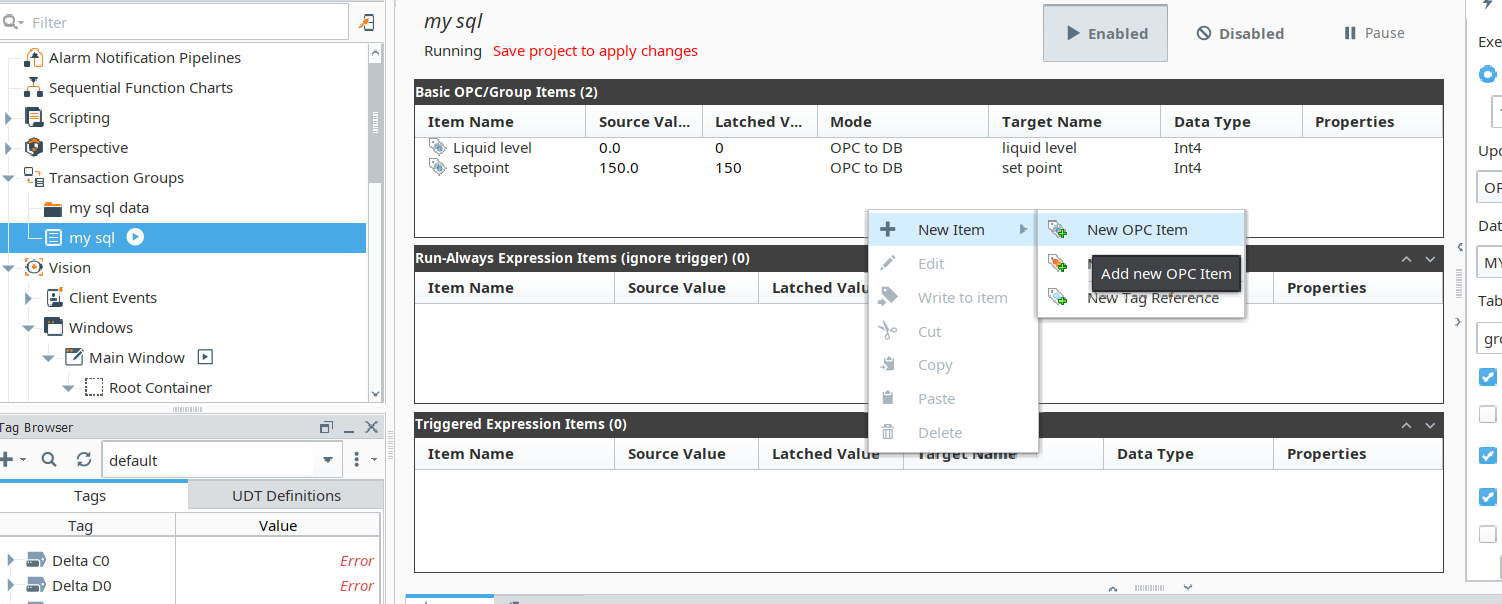Viewport: 1502px width, 604px height.
Task: Open the default tag provider dropdown
Action: pyautogui.click(x=328, y=460)
